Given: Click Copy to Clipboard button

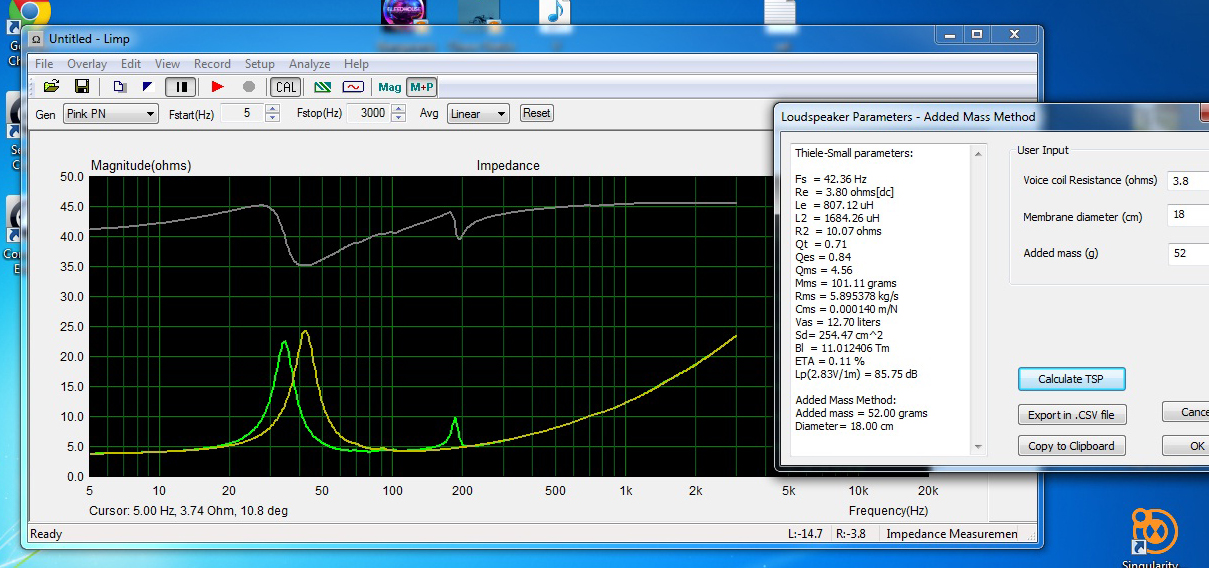Looking at the screenshot, I should 1072,446.
